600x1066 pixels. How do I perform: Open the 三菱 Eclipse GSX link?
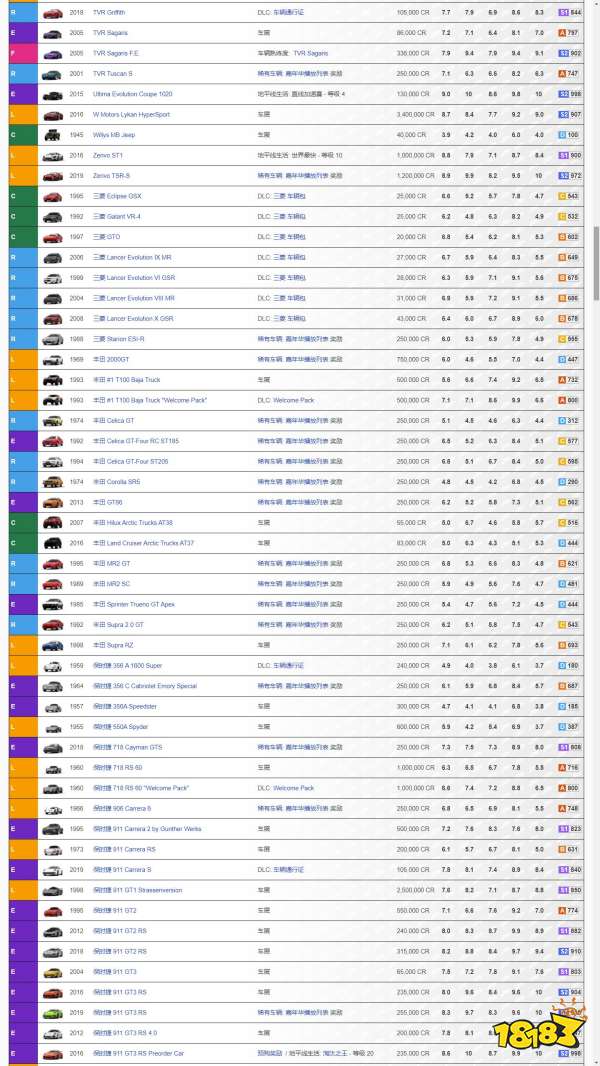point(117,196)
